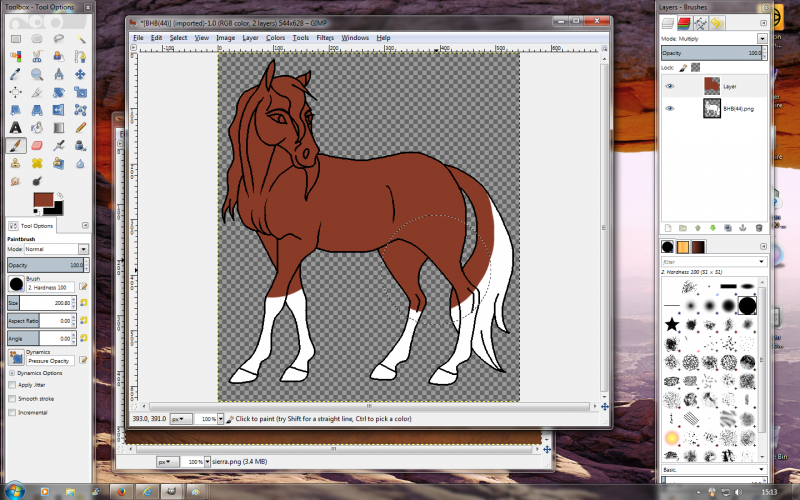The image size is (800, 500).
Task: Choose the Foreground Select tool
Action: 59,56
